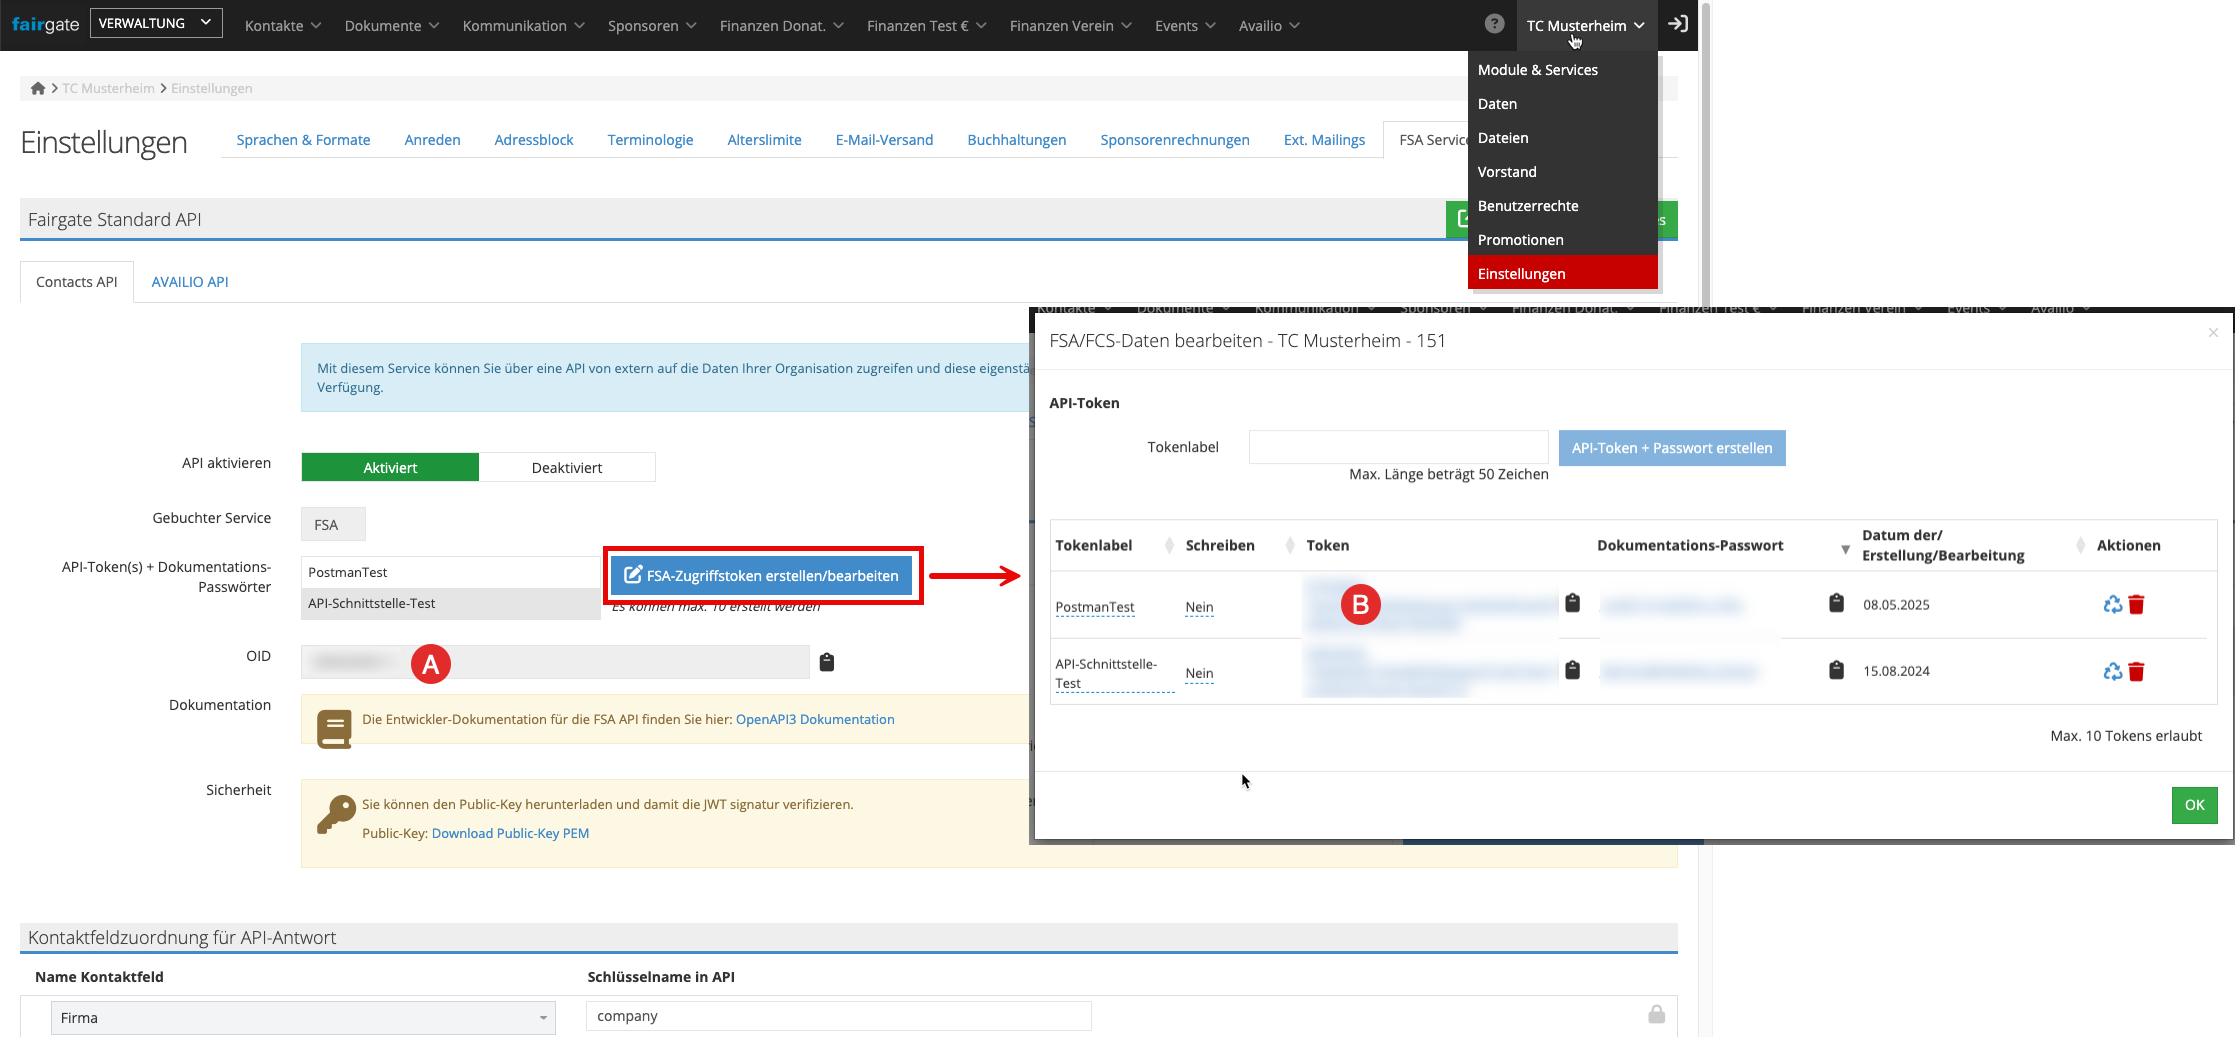Switch API to Deaktiviert

coord(567,467)
